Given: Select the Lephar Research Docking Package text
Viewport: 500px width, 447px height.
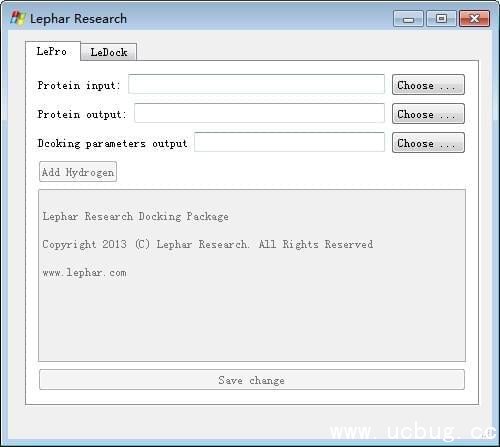Looking at the screenshot, I should [x=135, y=216].
